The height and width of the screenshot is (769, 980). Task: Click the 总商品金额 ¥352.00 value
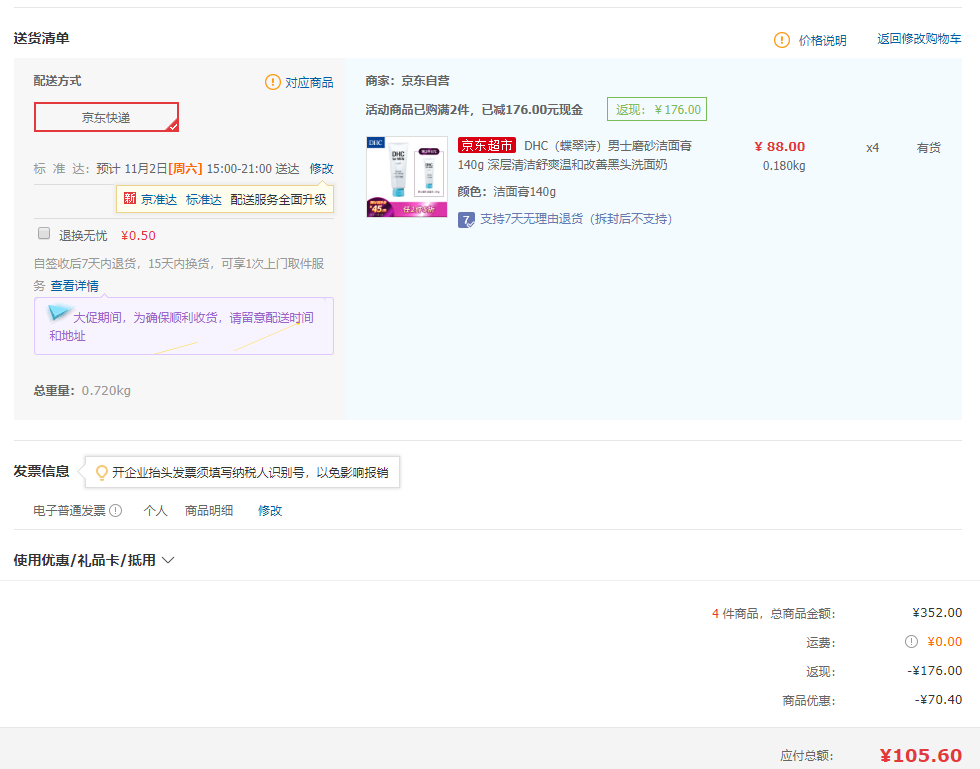937,613
